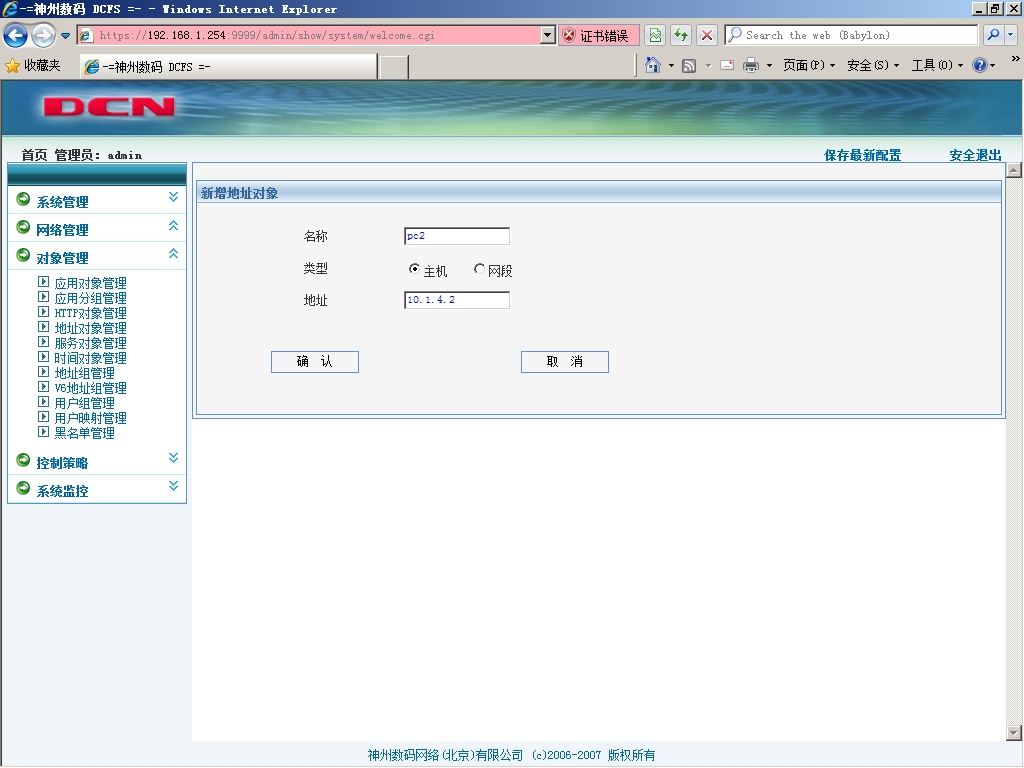
Task: Open 地址对象管理 in sidebar
Action: pyautogui.click(x=91, y=328)
